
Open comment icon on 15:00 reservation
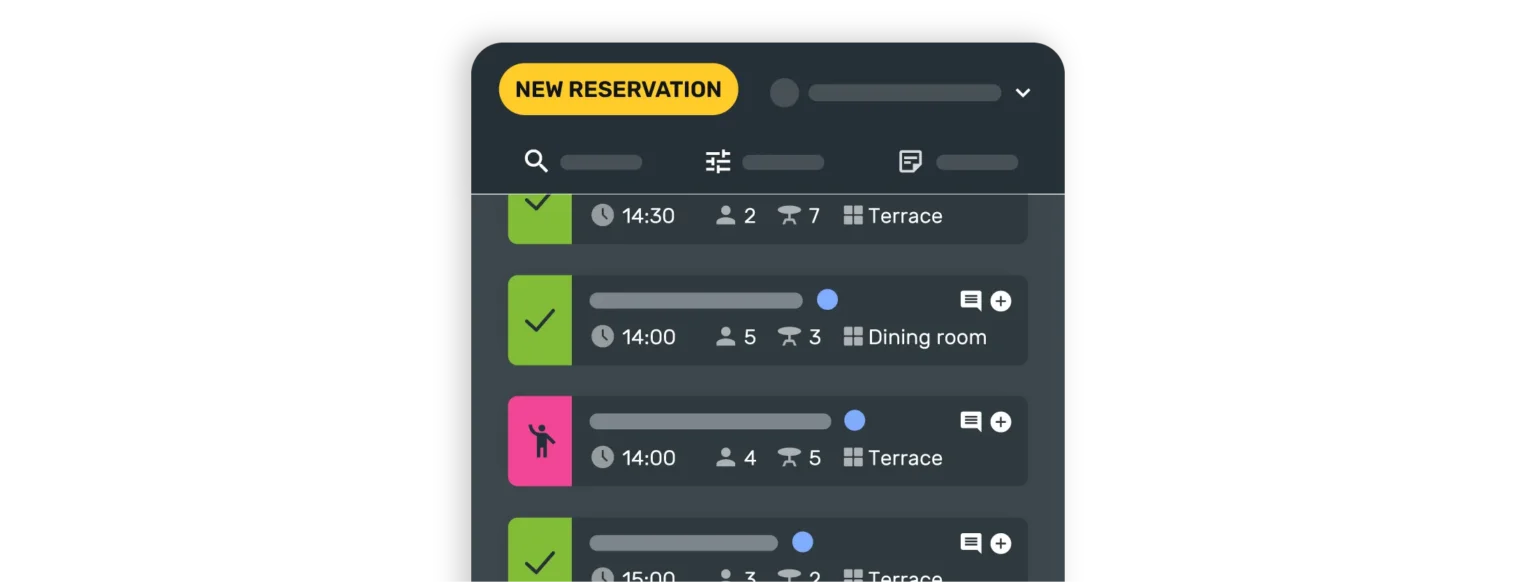(x=970, y=542)
